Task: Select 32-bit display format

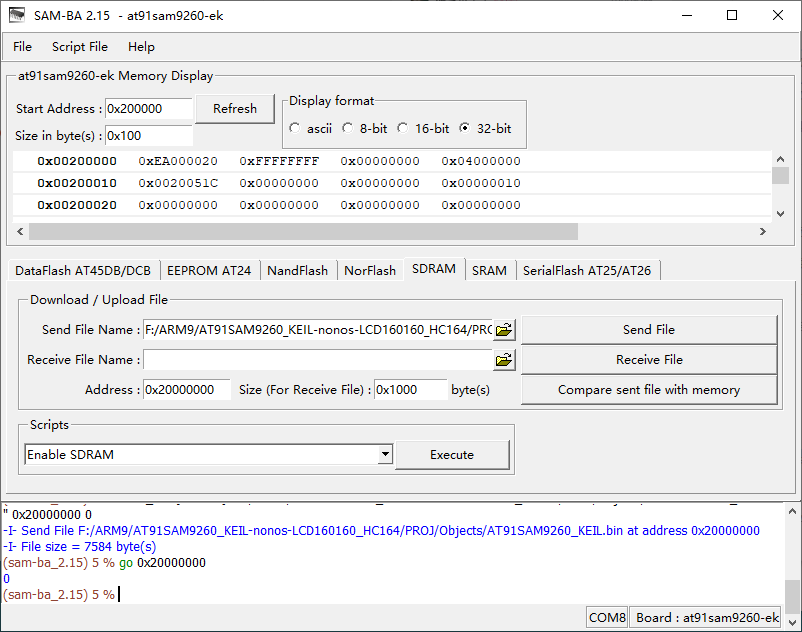Action: (x=464, y=128)
